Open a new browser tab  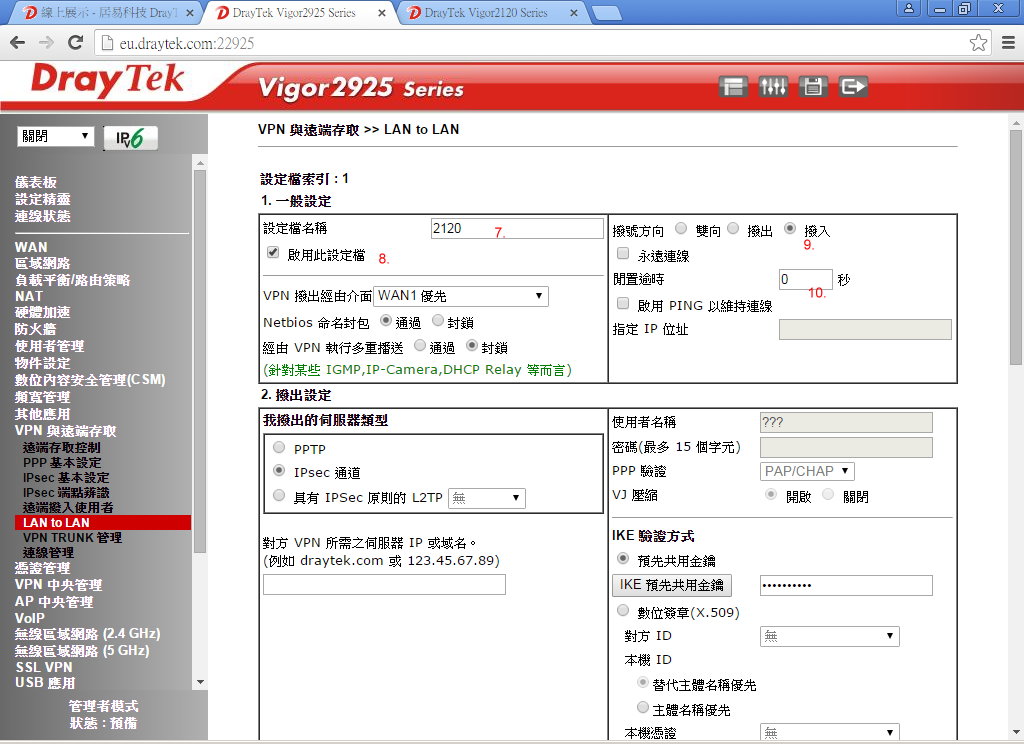pyautogui.click(x=606, y=13)
